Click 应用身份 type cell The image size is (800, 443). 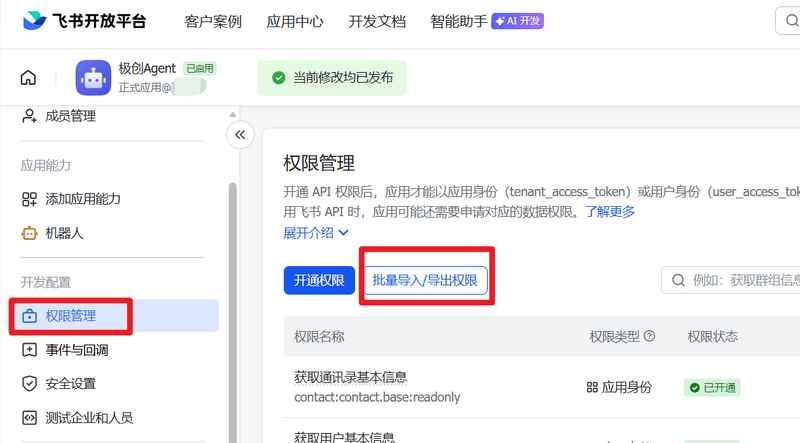coord(619,387)
